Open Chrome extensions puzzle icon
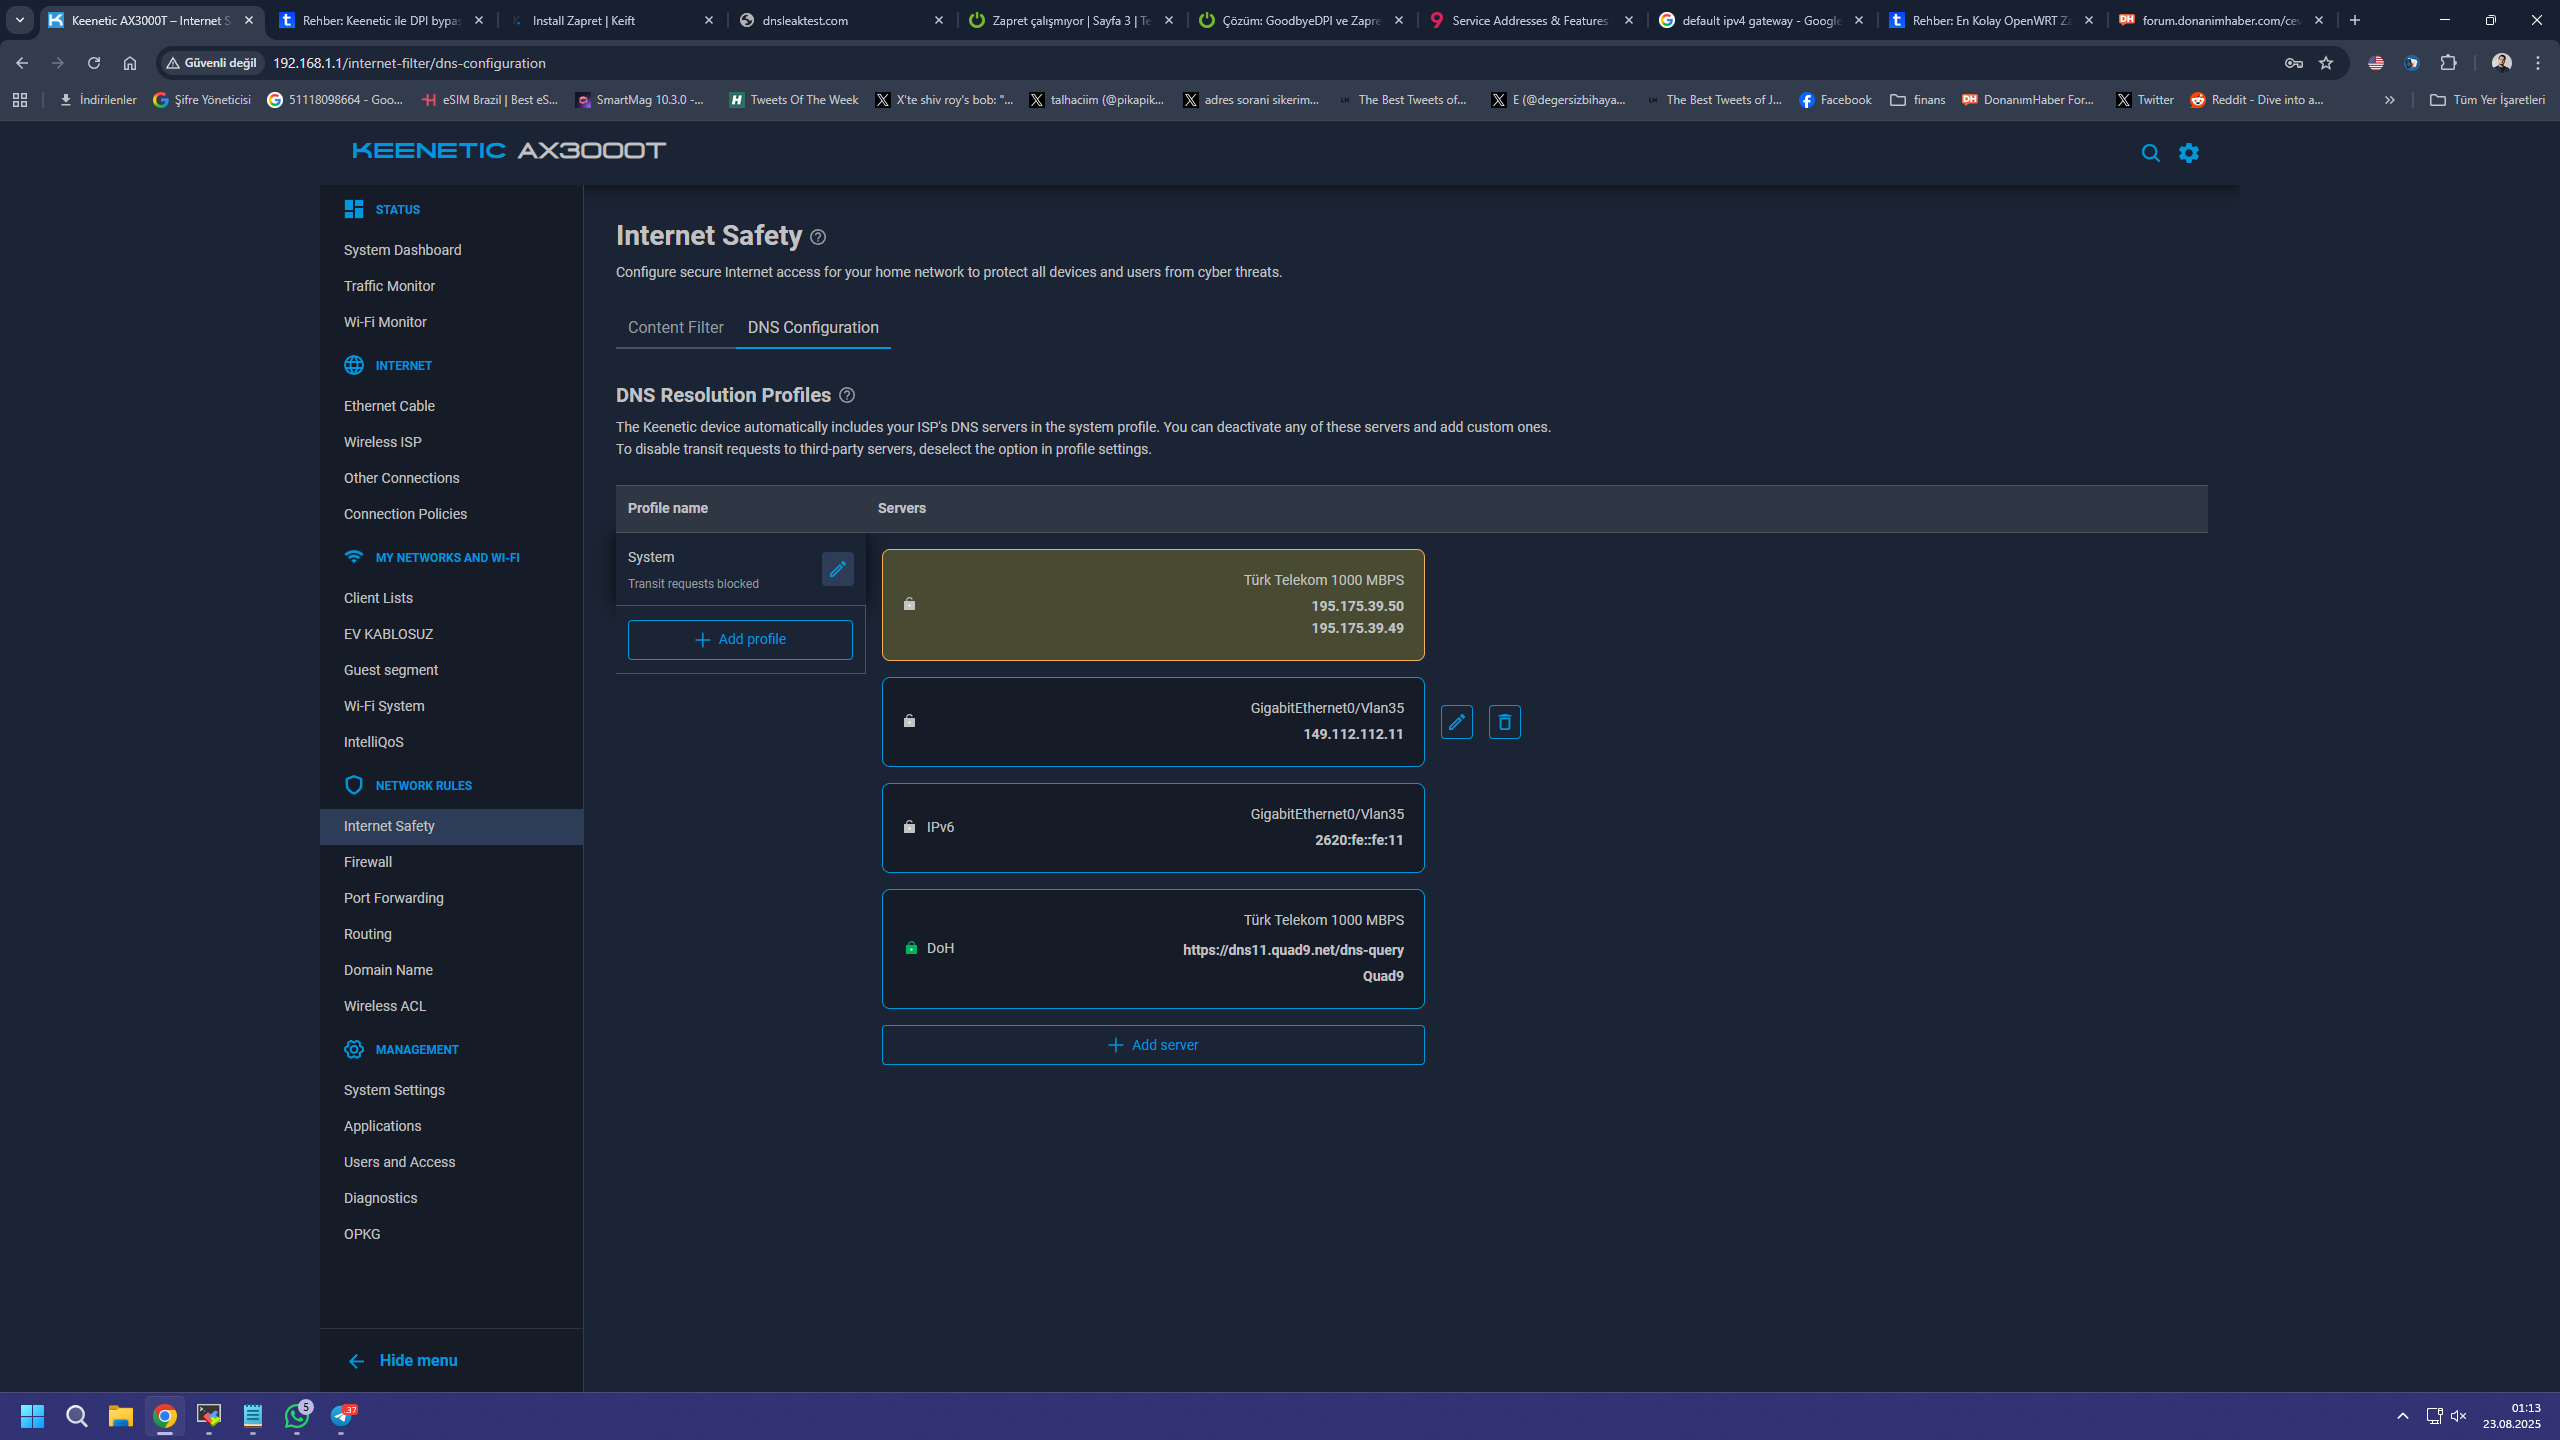2560x1440 pixels. 2448,63
